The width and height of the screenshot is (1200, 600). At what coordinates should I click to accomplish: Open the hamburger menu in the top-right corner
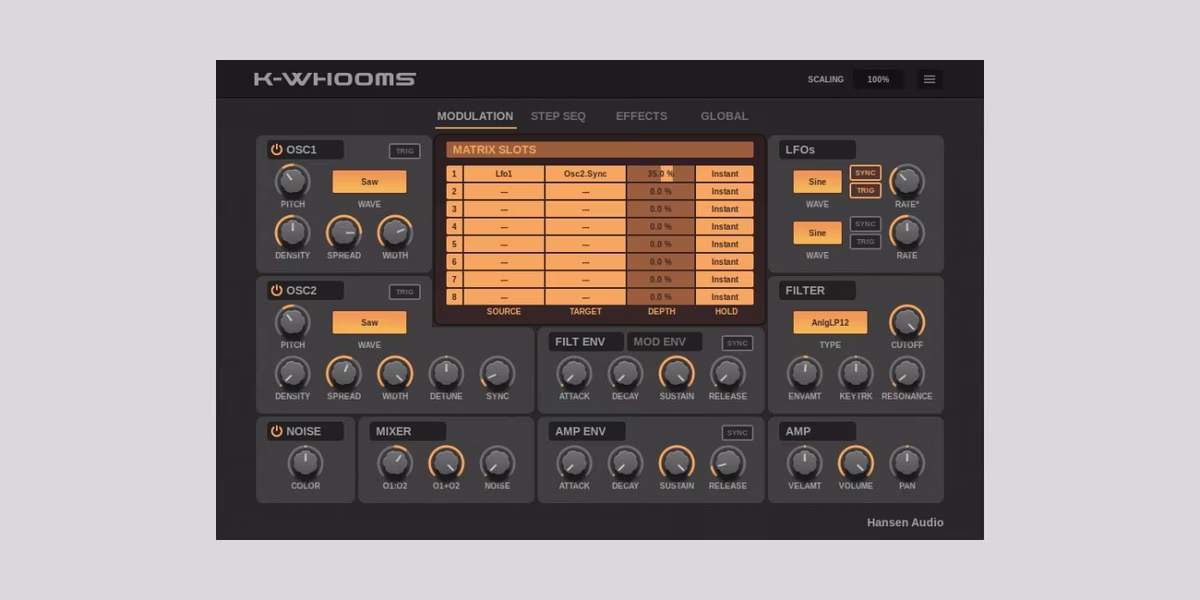pyautogui.click(x=929, y=79)
